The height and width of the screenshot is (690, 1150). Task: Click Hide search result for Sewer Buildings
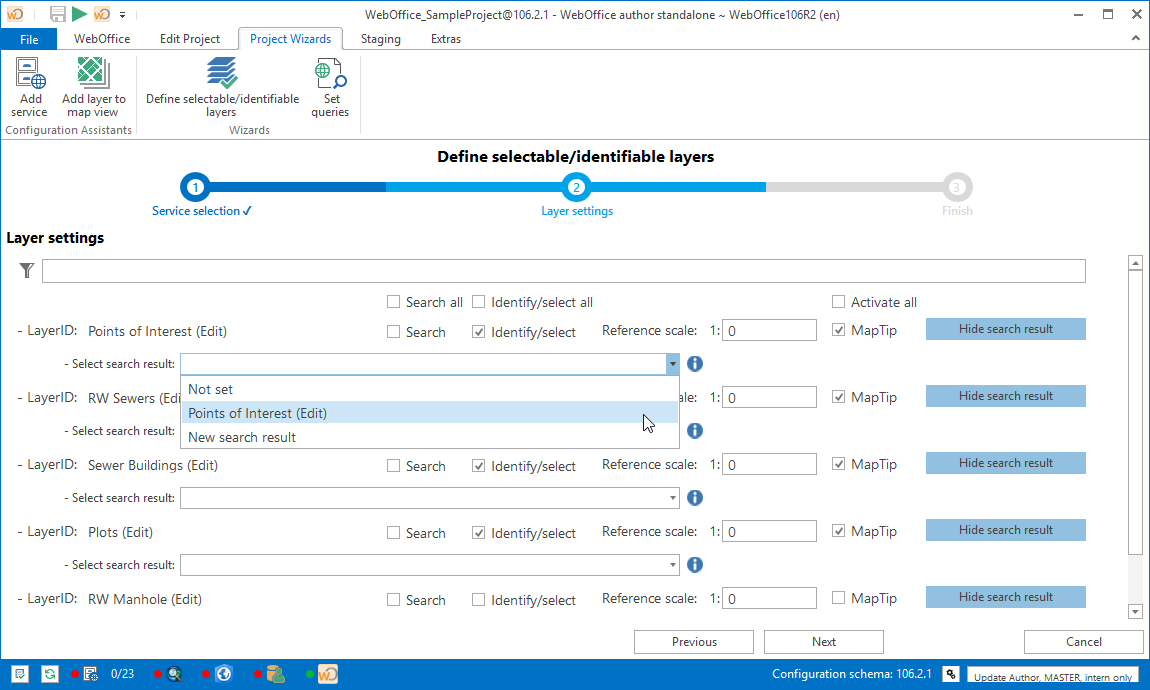pos(1005,463)
